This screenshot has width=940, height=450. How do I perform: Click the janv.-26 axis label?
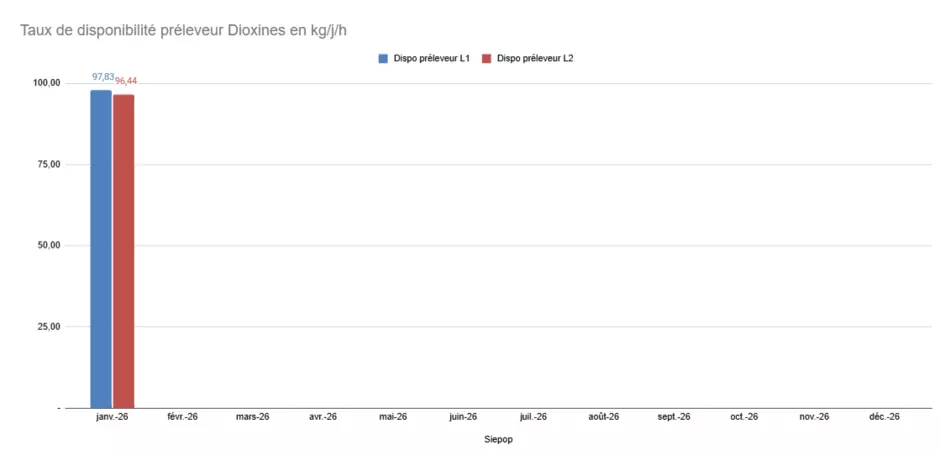click(x=112, y=416)
